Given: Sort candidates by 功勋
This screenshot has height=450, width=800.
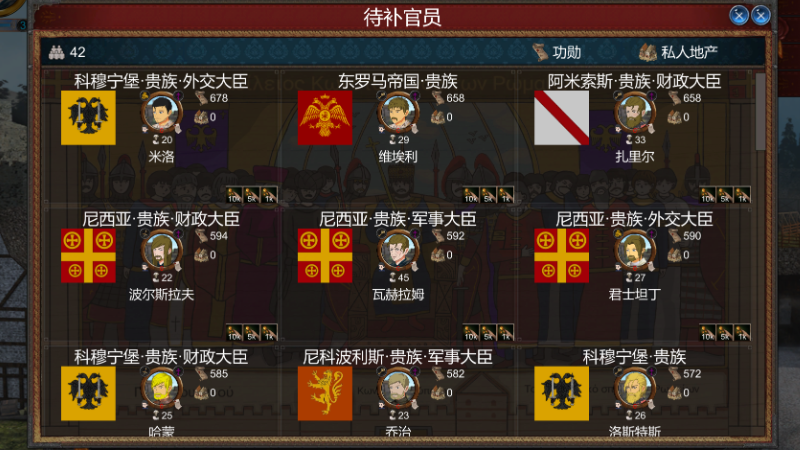Looking at the screenshot, I should pos(557,52).
